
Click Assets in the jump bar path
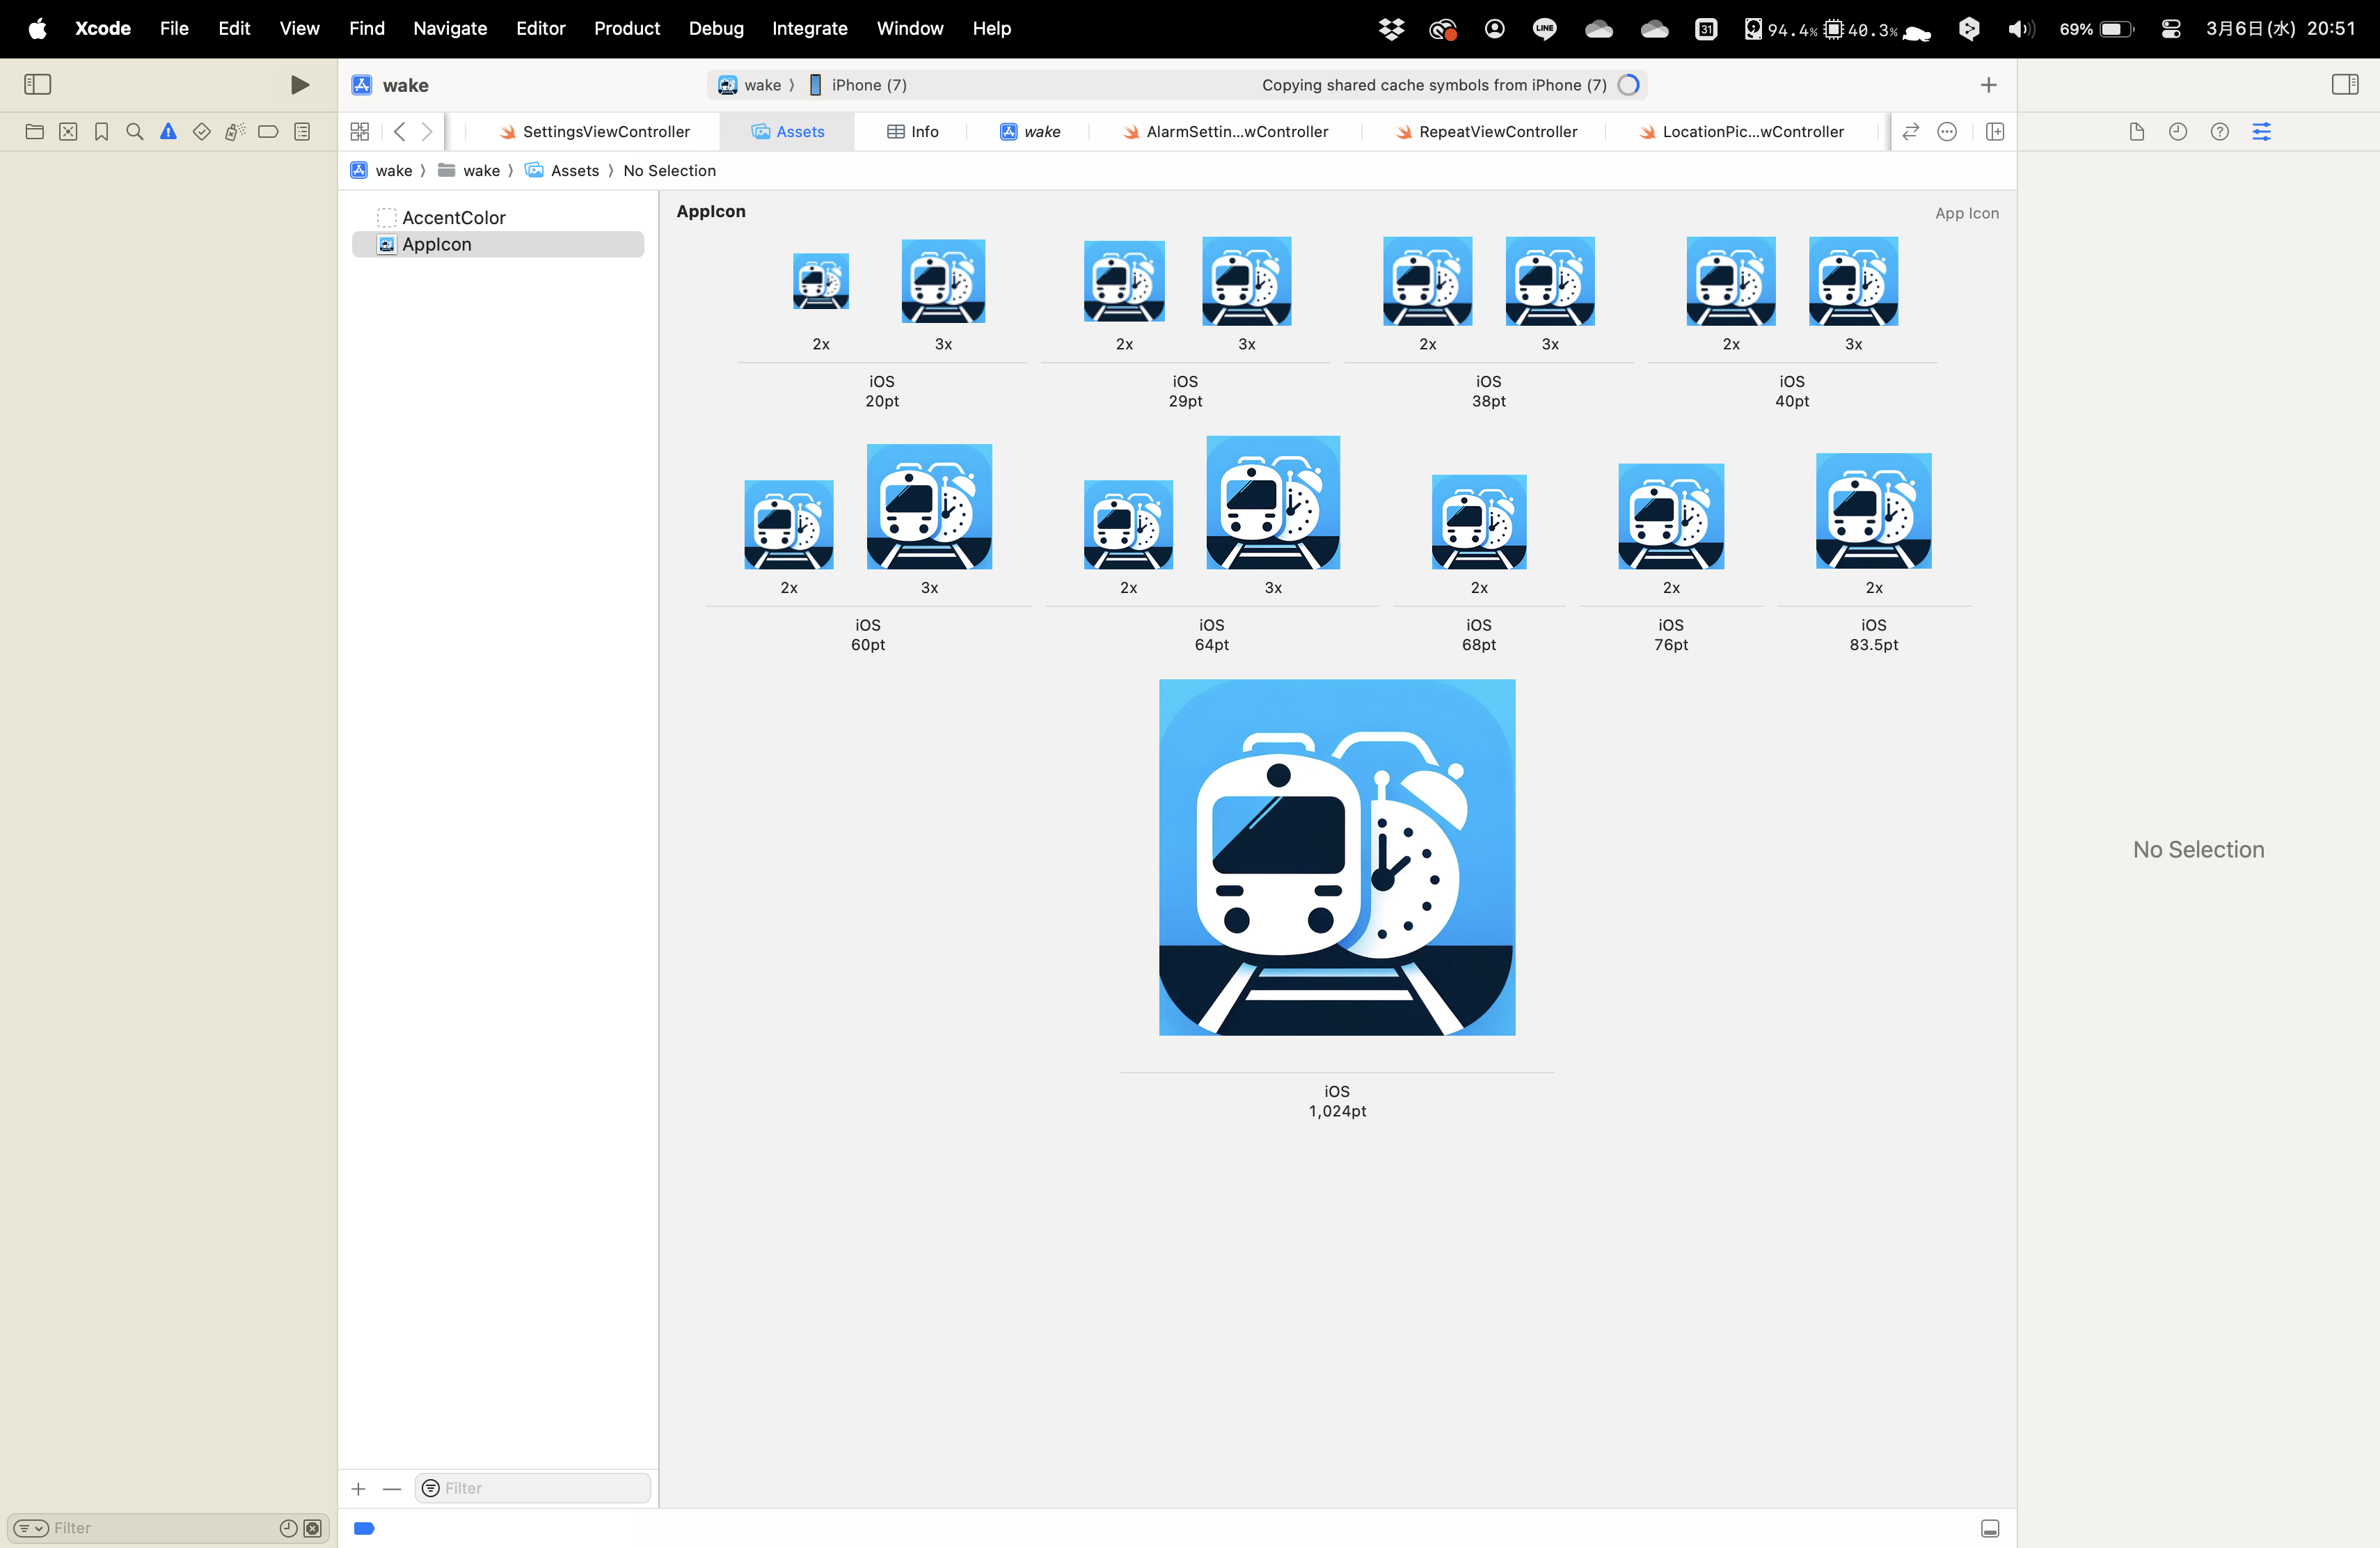[x=563, y=170]
